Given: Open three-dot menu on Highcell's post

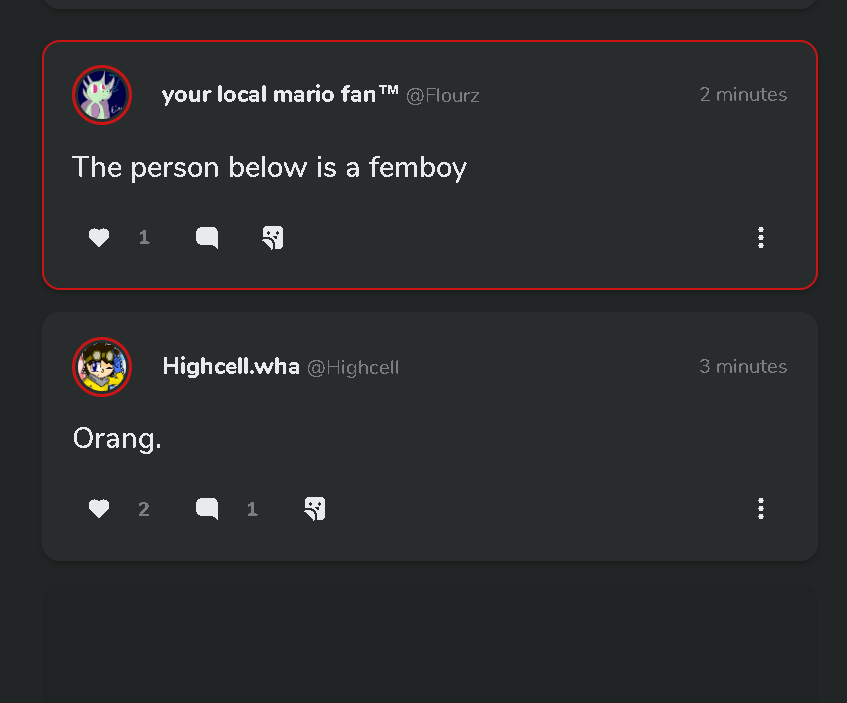Looking at the screenshot, I should pos(761,510).
